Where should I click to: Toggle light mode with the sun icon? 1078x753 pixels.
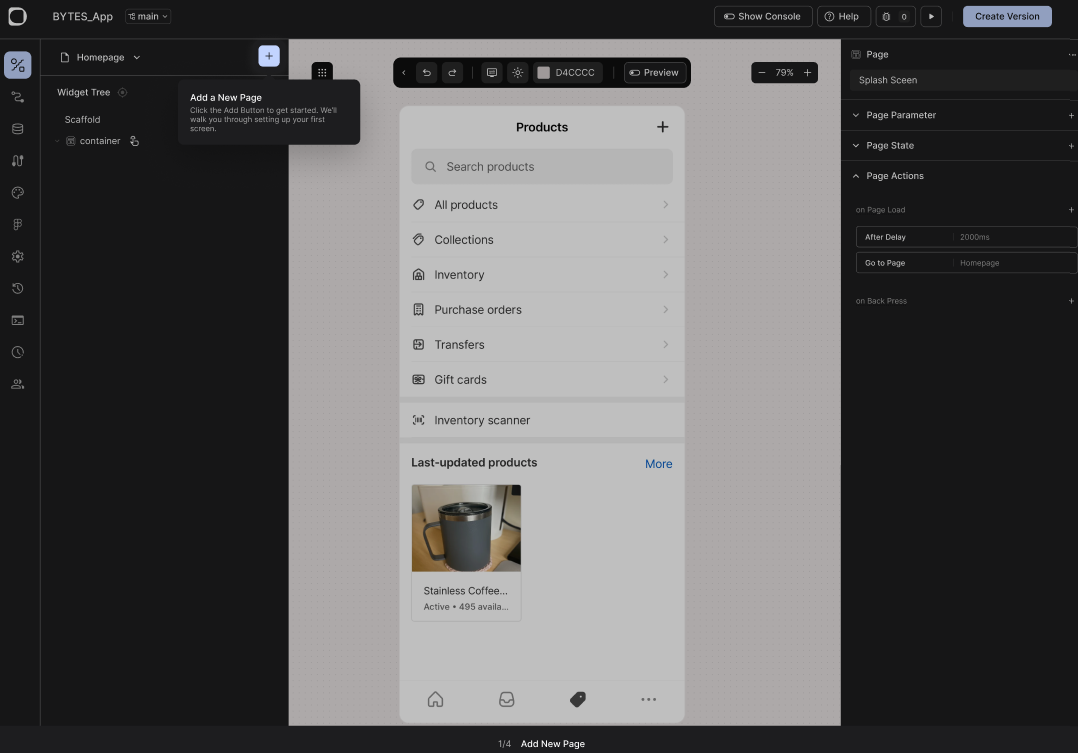(518, 72)
